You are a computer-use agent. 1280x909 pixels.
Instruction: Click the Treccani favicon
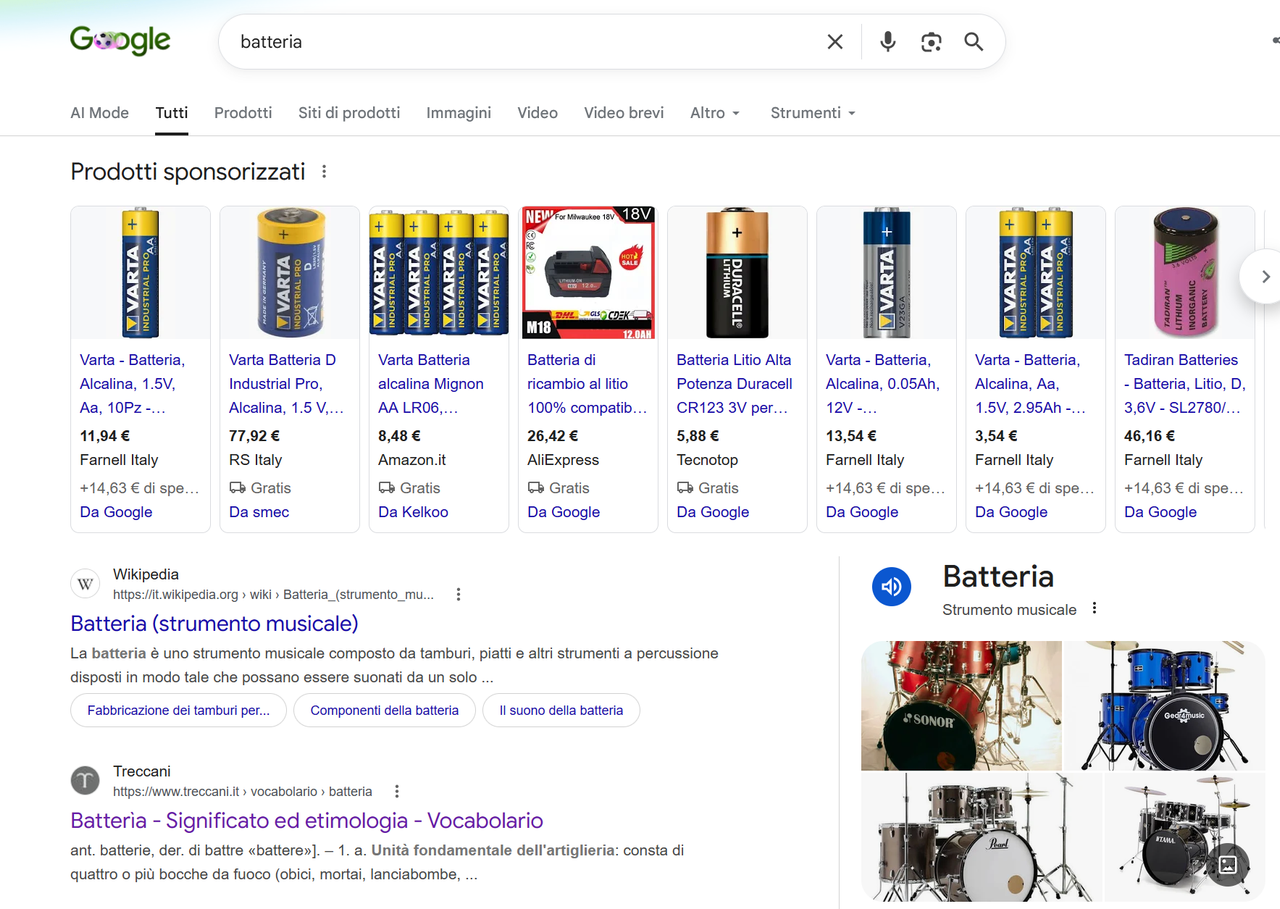pyautogui.click(x=85, y=781)
